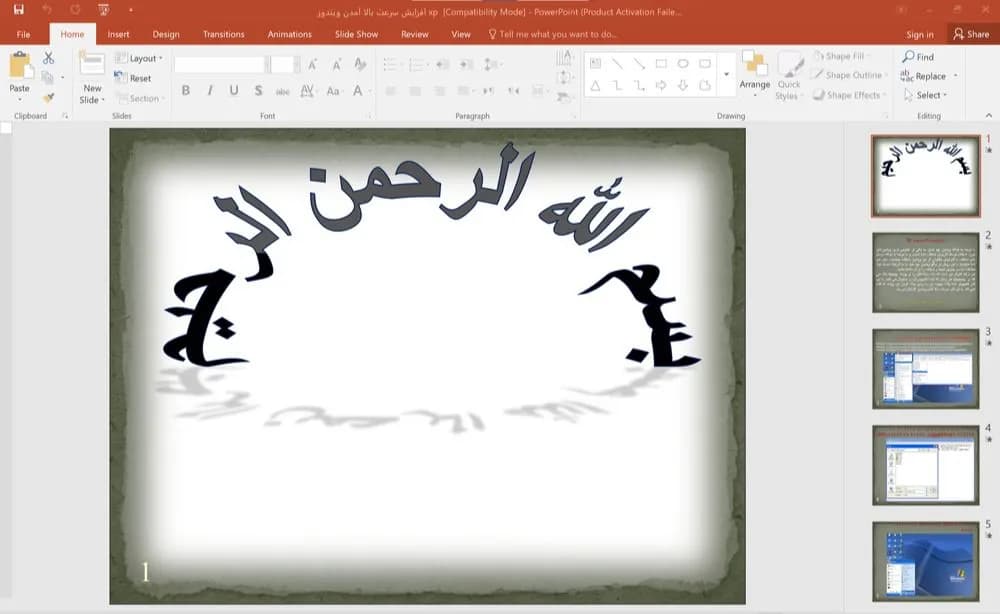
Task: Toggle Align Right paragraph
Action: click(439, 91)
